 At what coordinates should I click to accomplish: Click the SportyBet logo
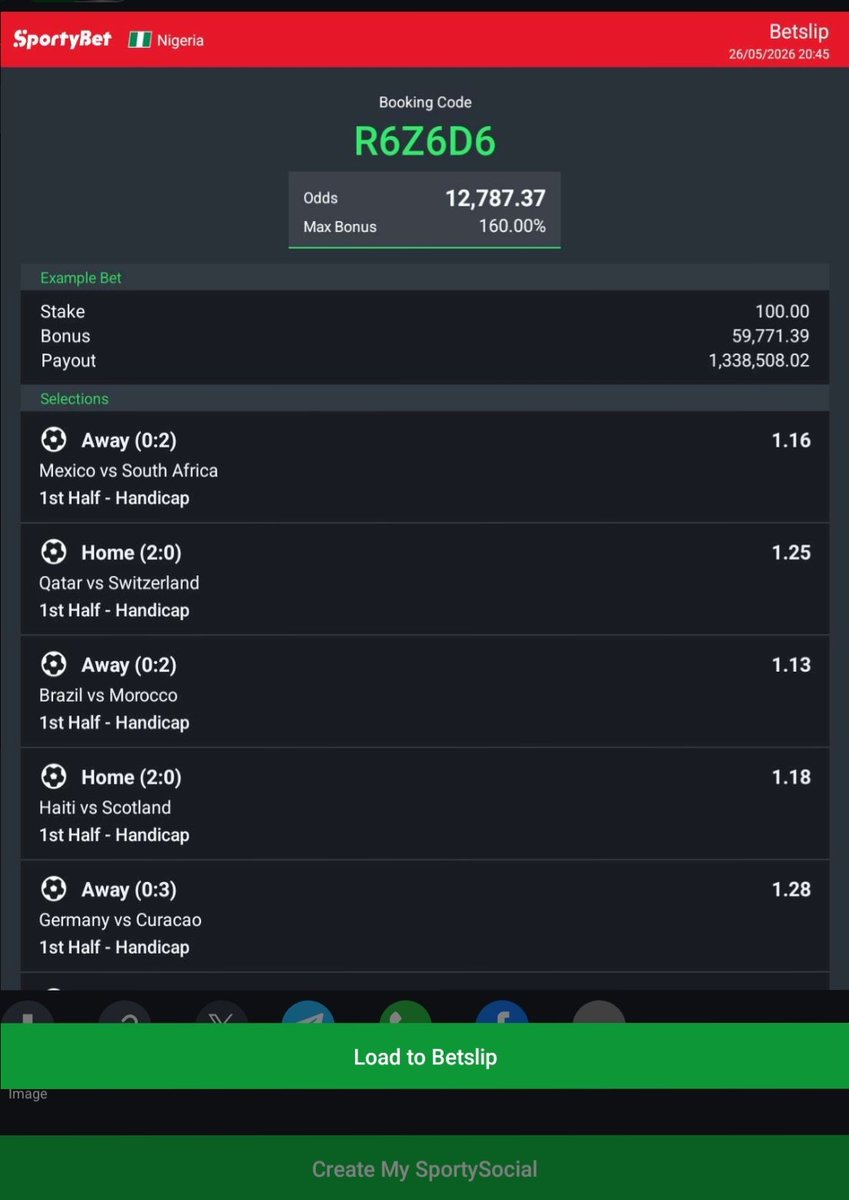point(62,40)
